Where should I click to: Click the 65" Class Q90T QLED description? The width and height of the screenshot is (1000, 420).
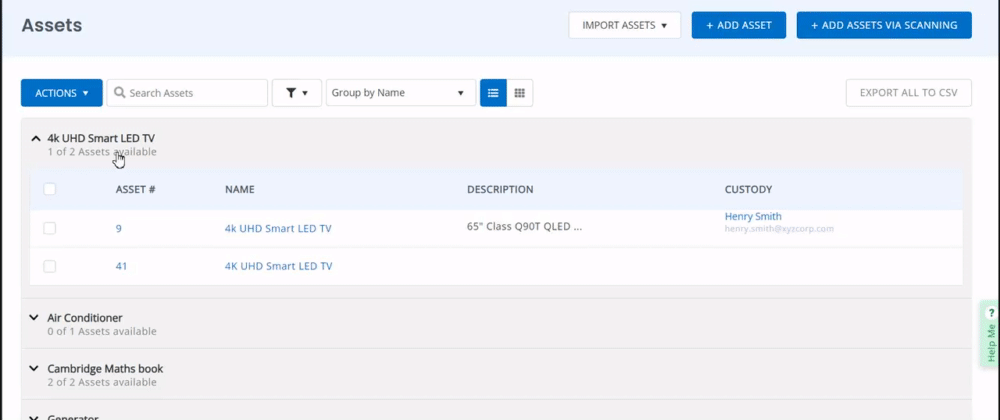point(524,227)
